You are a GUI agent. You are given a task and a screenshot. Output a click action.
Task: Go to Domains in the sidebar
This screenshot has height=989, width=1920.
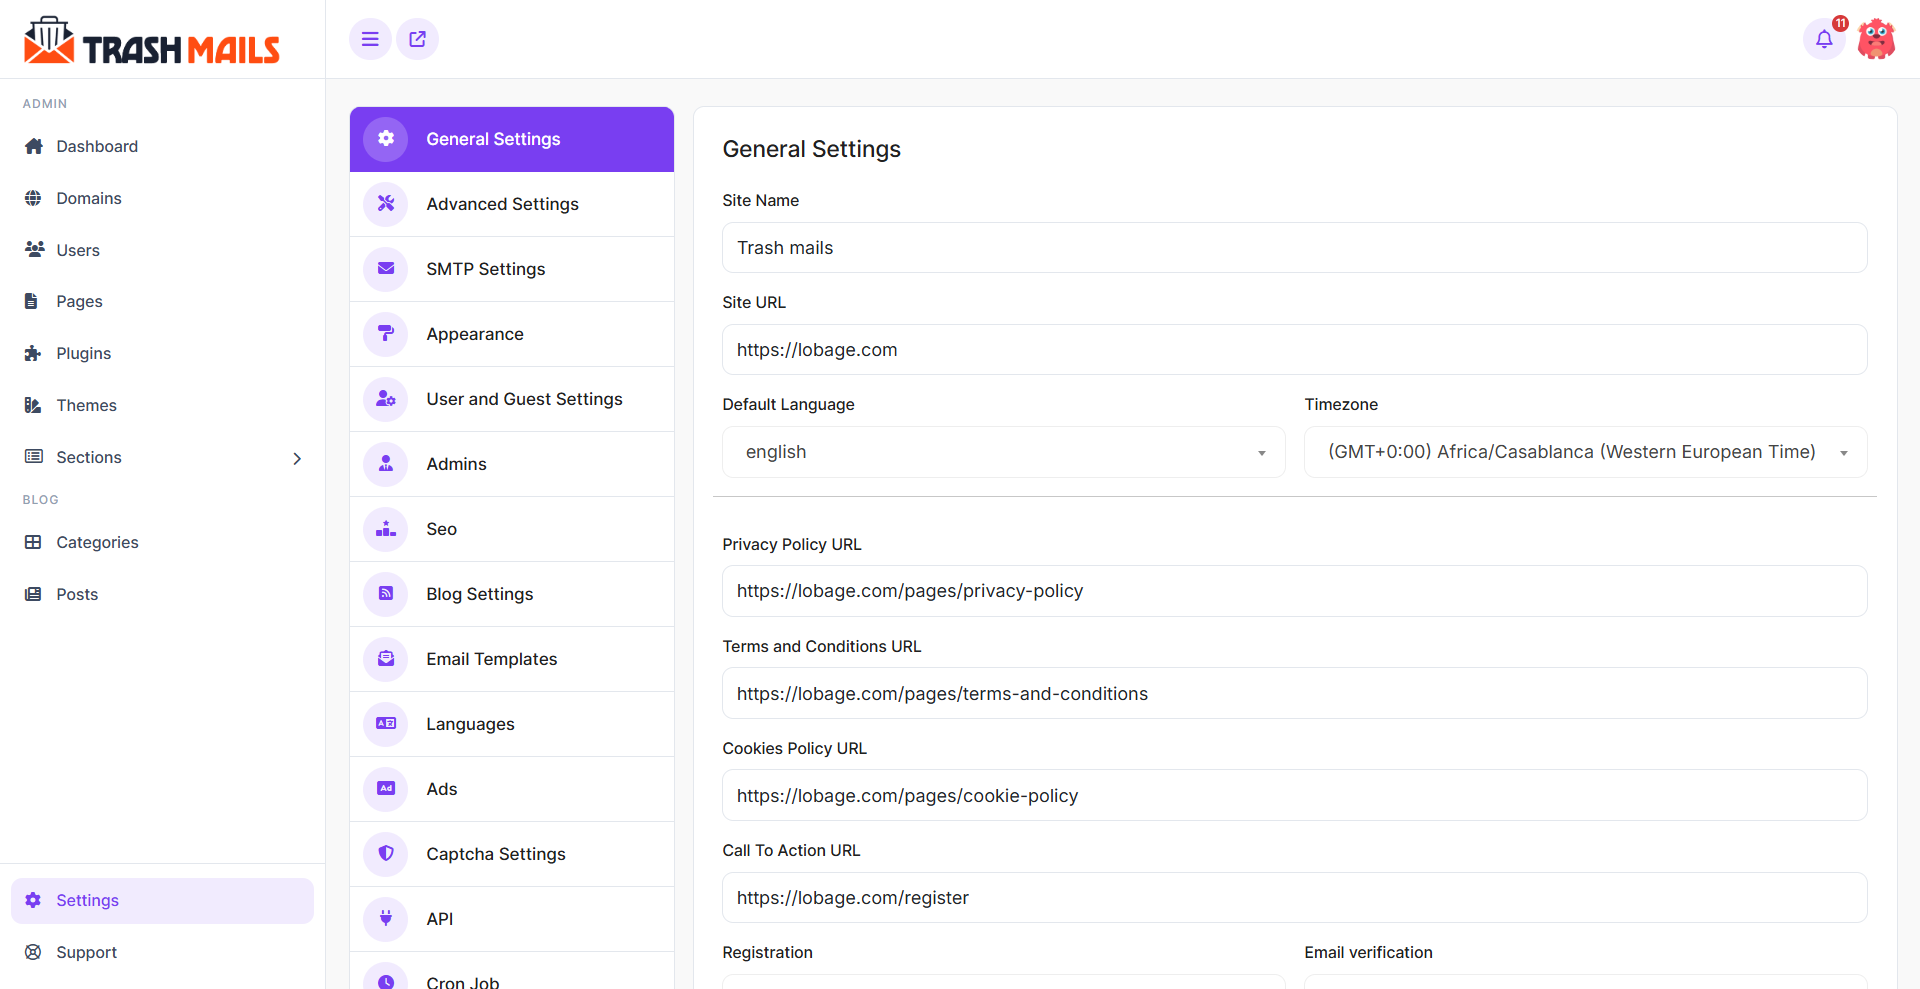tap(87, 198)
